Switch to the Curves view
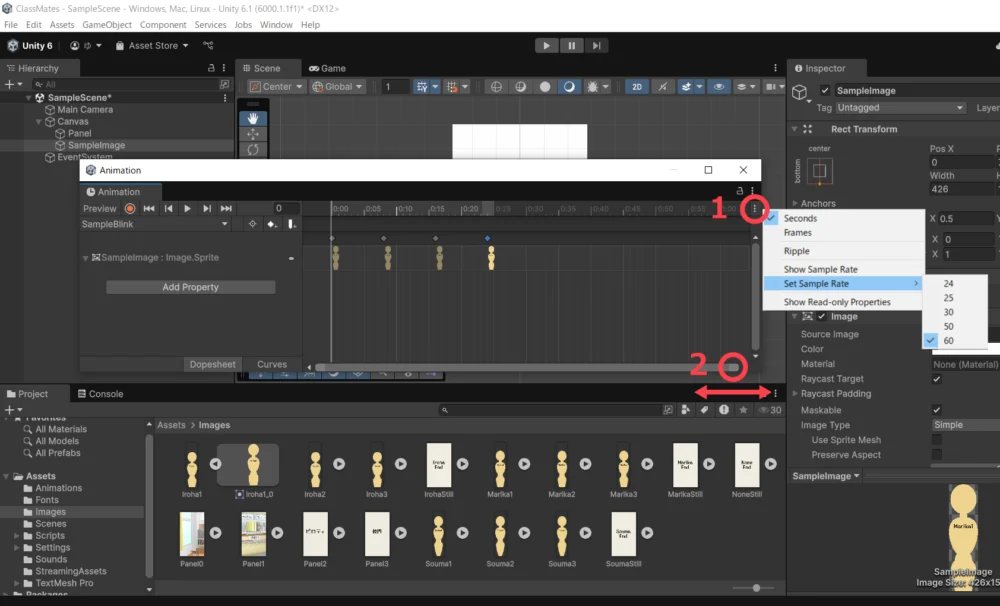This screenshot has height=606, width=1000. 272,365
